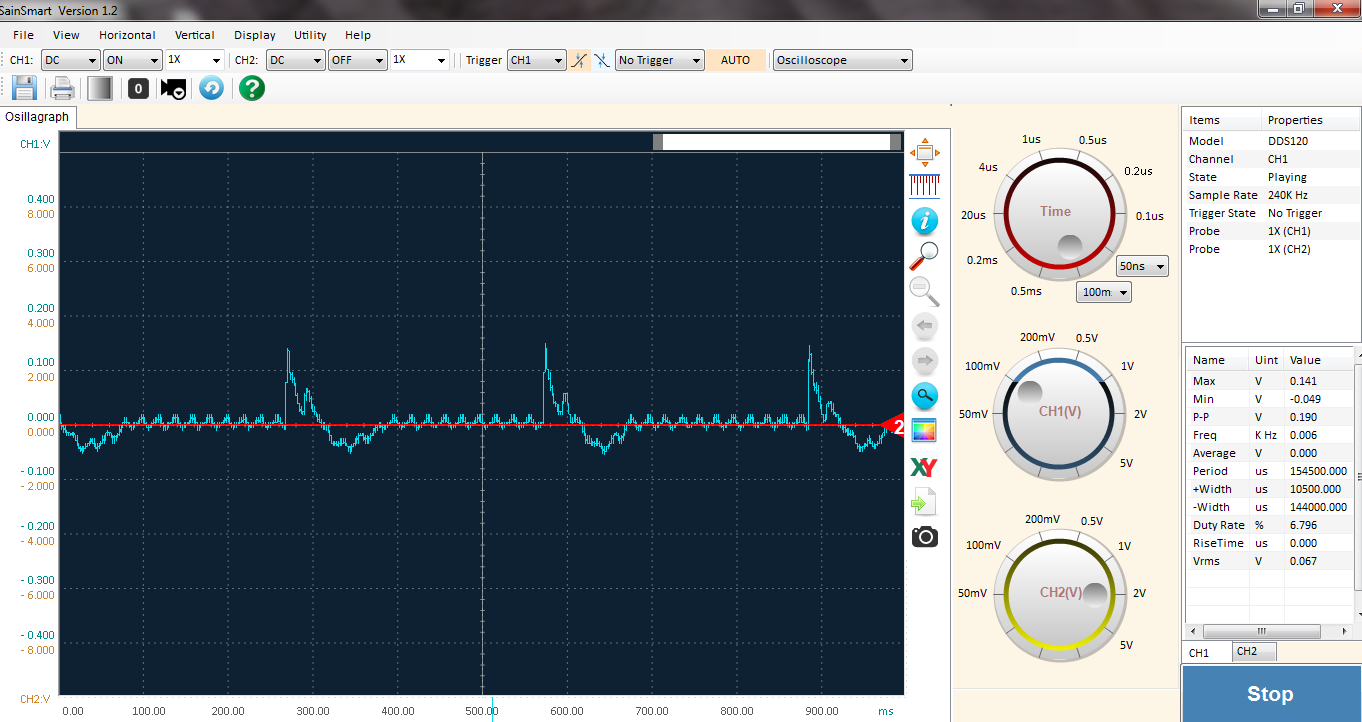Click the gray right arrow icon
This screenshot has height=722, width=1362.
click(924, 360)
